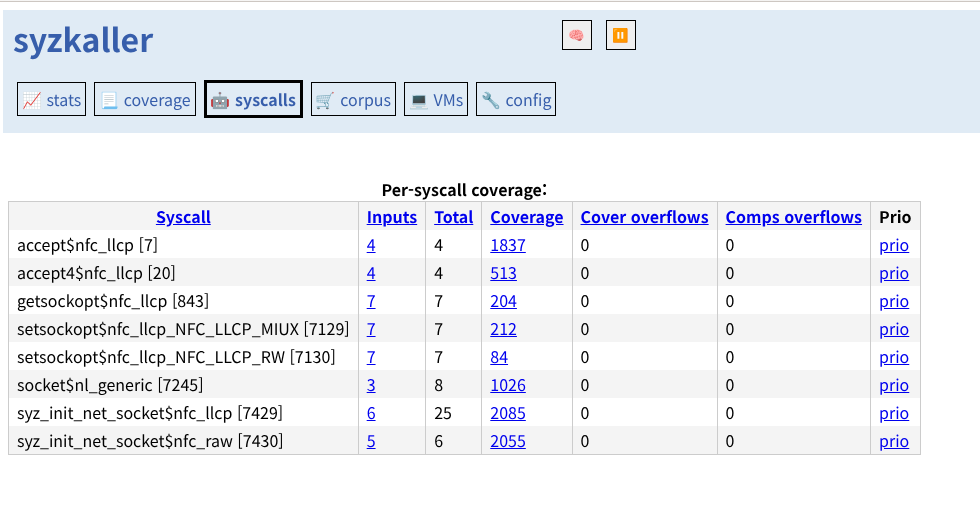Sort by Cover overflows column header
This screenshot has width=980, height=510.
644,217
